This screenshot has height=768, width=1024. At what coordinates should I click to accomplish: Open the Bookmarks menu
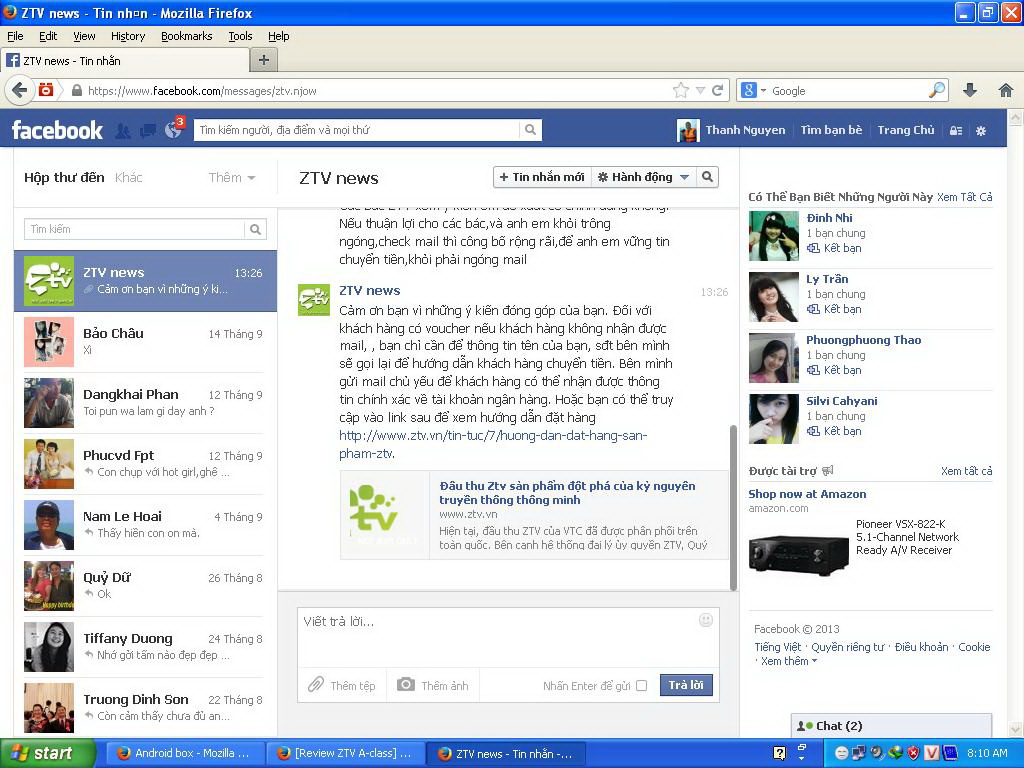pos(187,36)
